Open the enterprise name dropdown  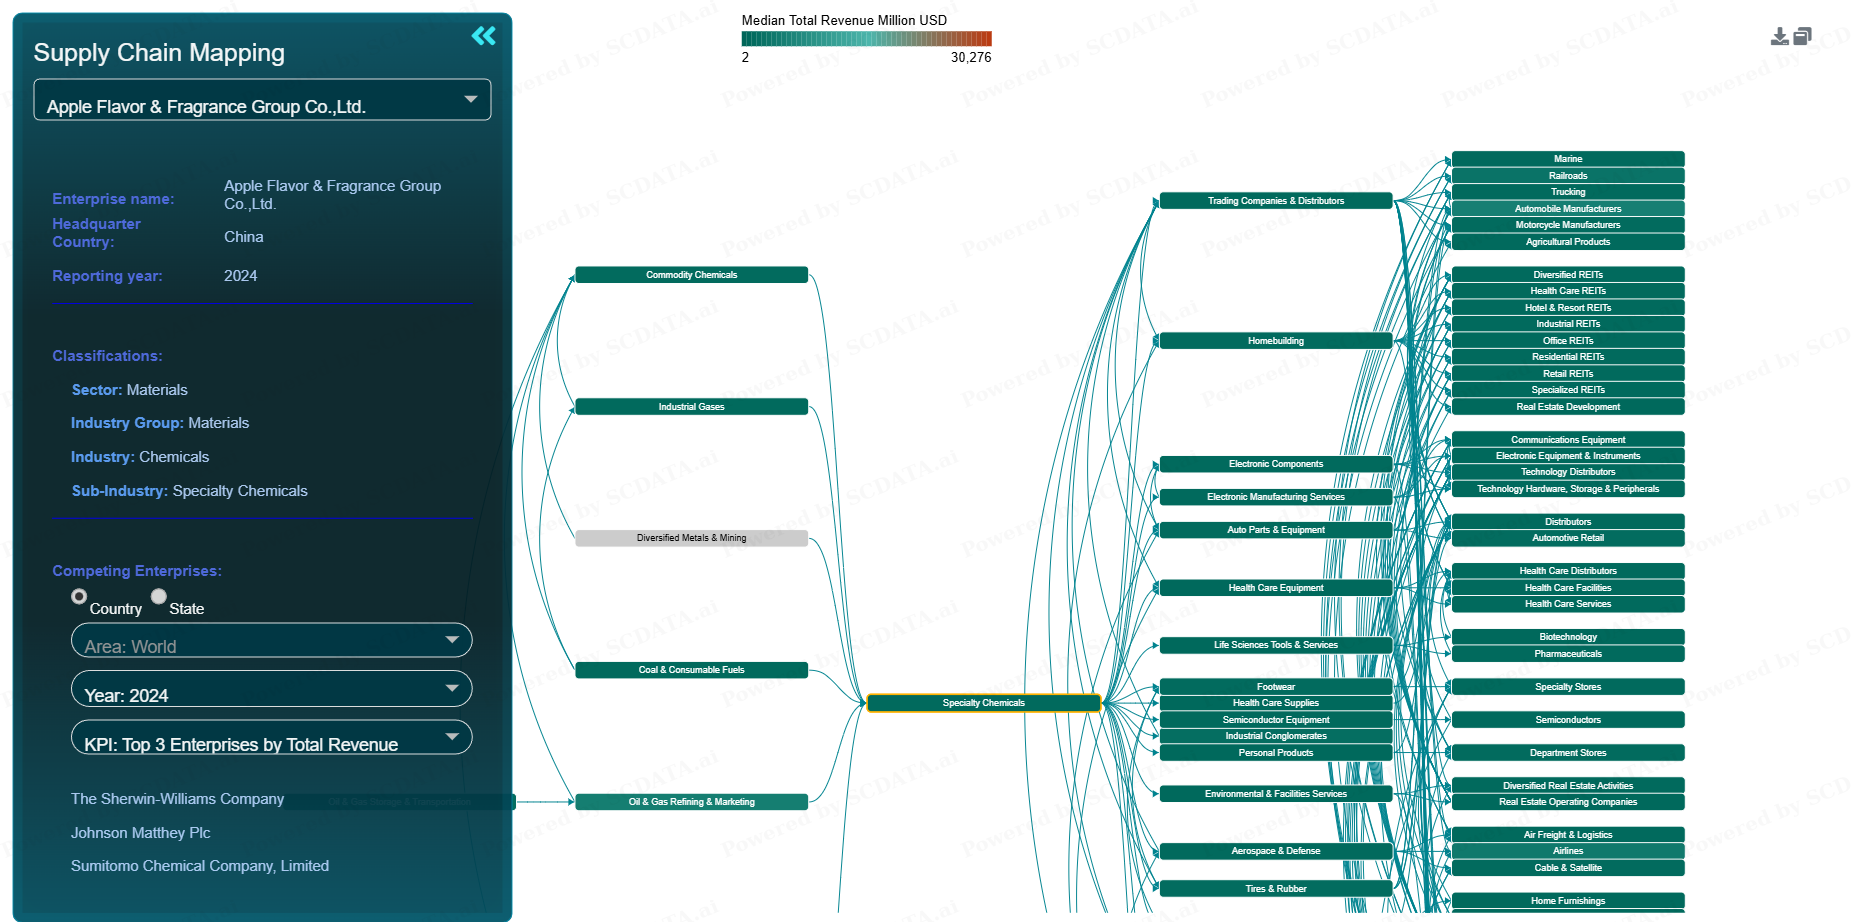click(262, 101)
